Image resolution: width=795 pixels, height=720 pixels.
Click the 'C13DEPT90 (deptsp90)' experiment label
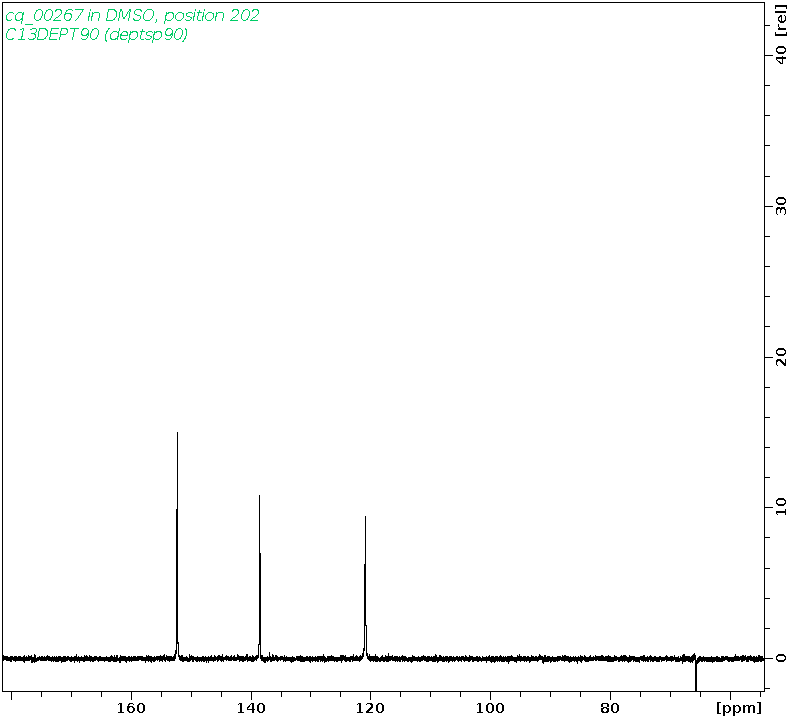click(x=96, y=34)
